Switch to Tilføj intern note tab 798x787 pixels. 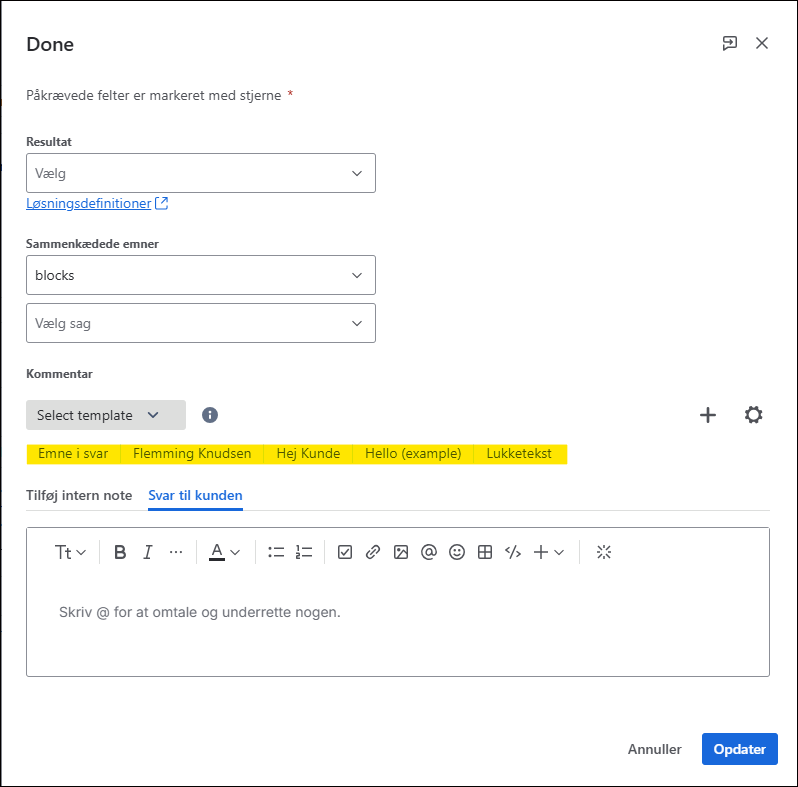(x=79, y=495)
